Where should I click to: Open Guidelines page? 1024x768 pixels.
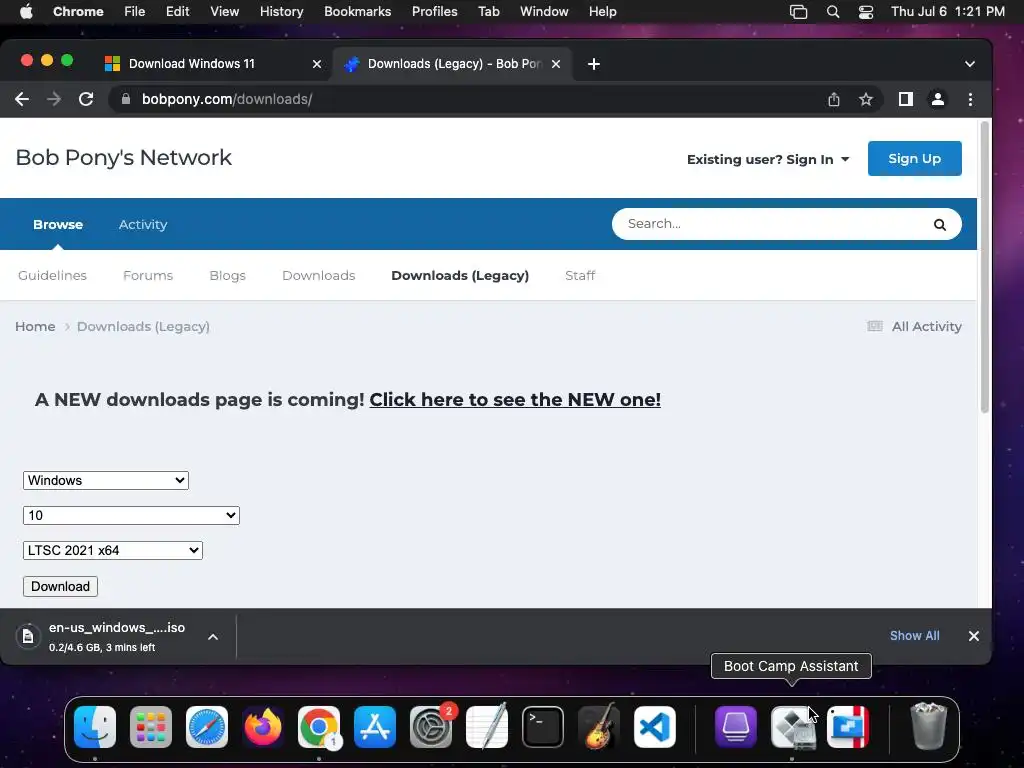(x=52, y=276)
